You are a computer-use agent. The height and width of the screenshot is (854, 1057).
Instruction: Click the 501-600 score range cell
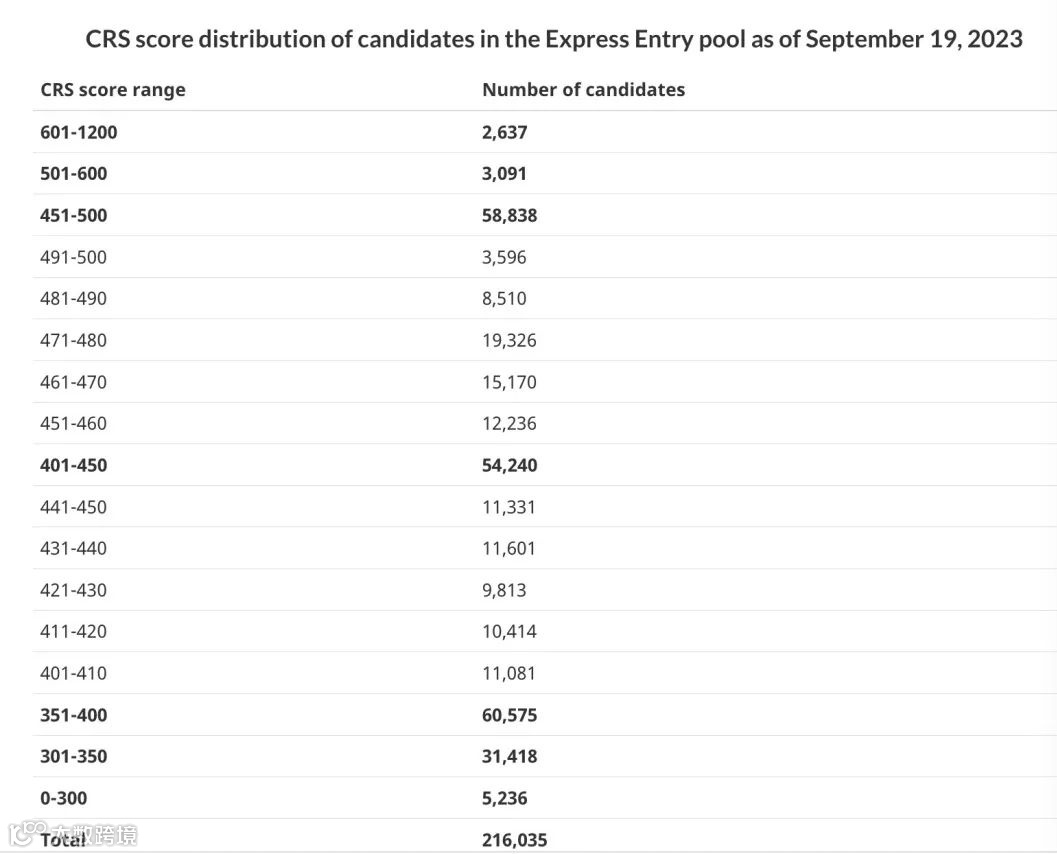click(x=73, y=174)
